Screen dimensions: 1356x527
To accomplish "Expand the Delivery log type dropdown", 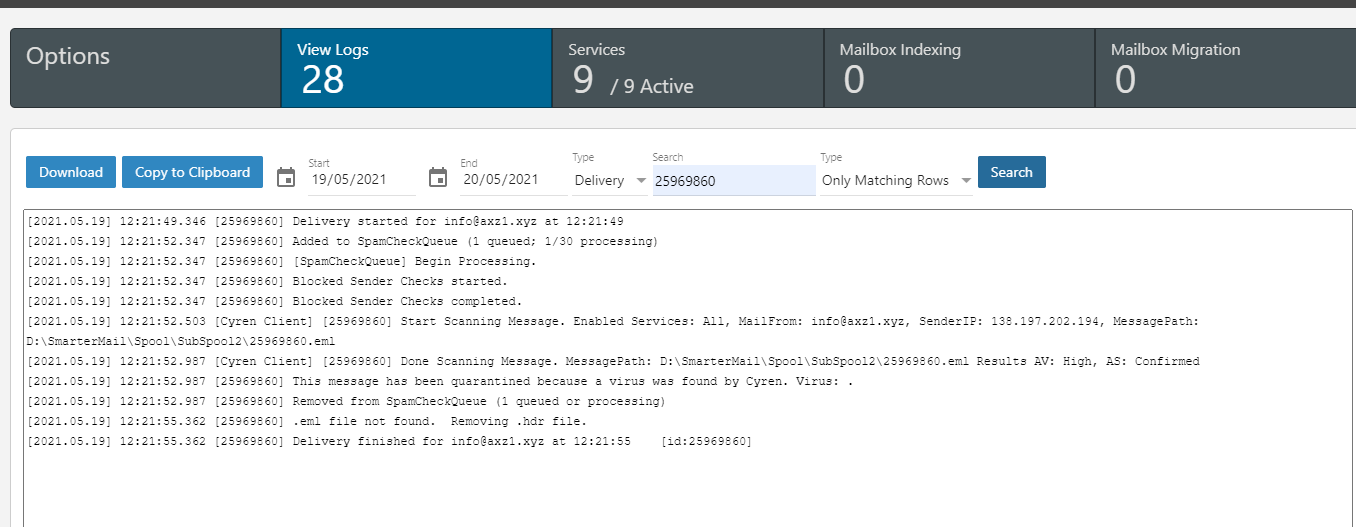I will 610,181.
